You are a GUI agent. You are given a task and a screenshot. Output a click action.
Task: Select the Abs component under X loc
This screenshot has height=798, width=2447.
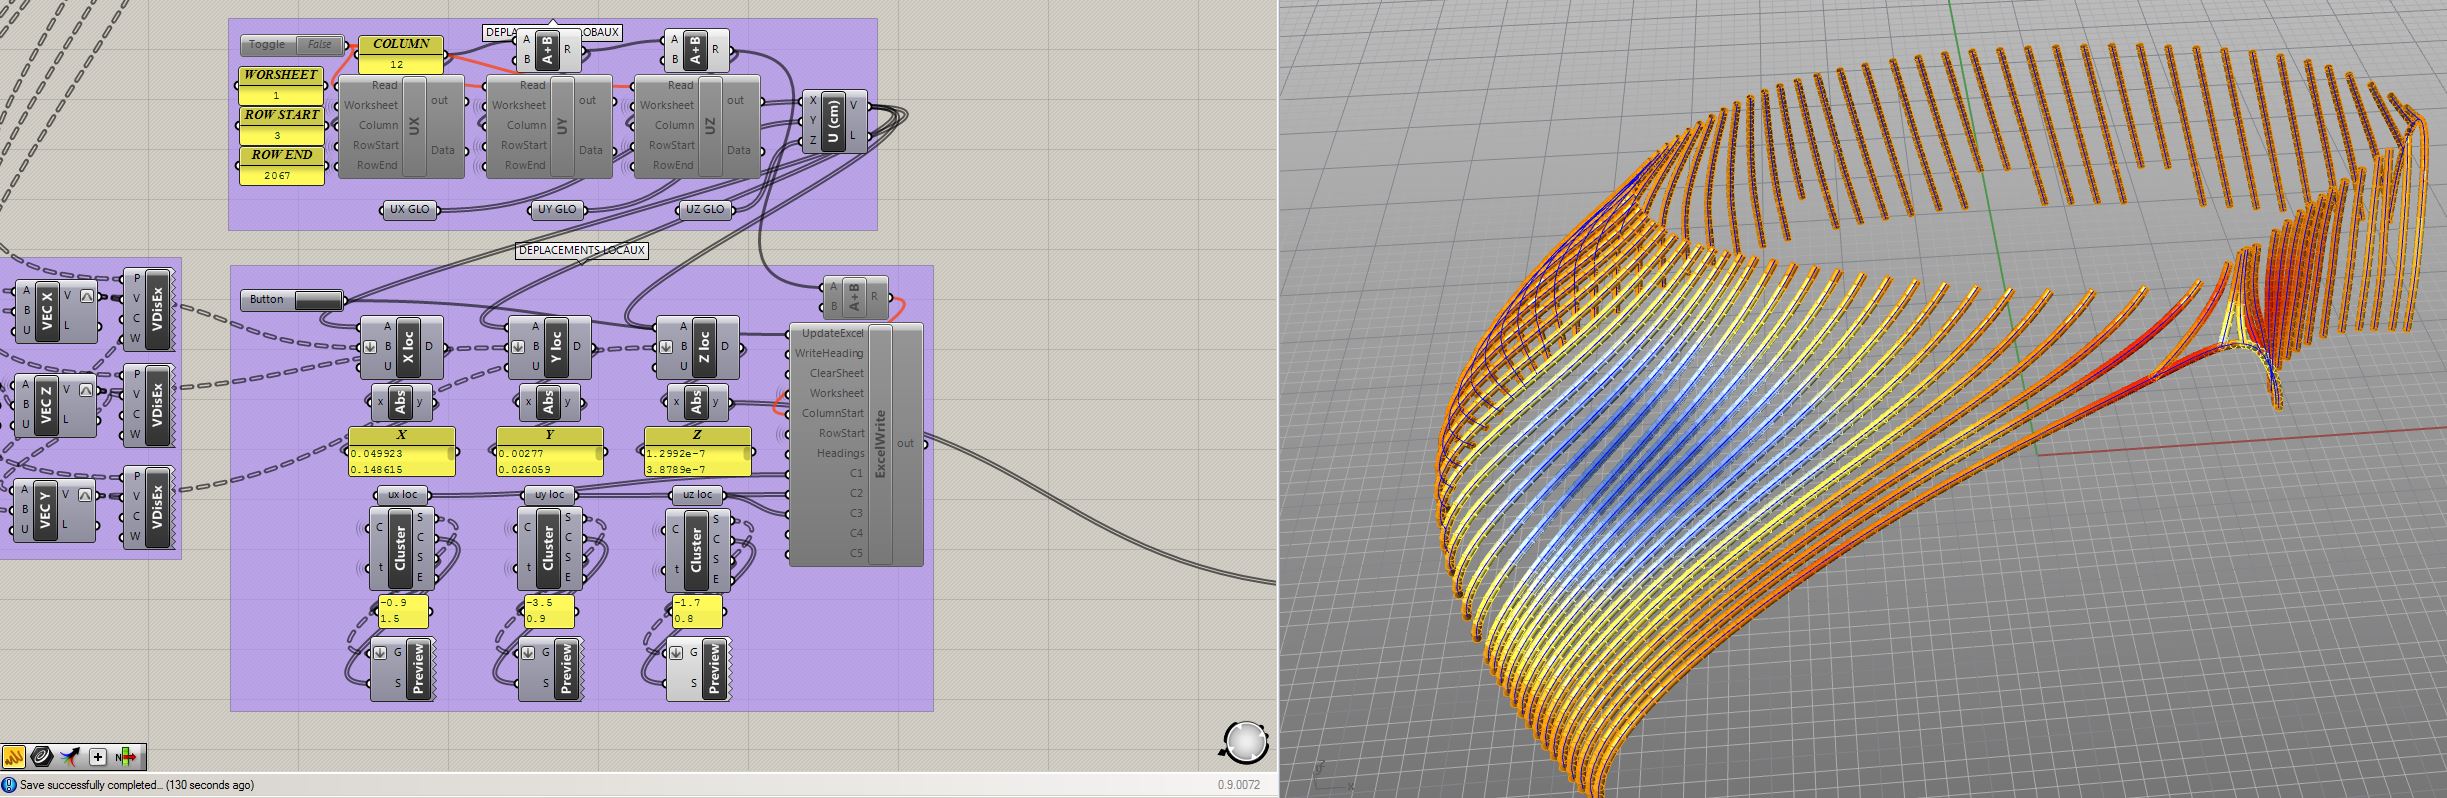tap(401, 403)
